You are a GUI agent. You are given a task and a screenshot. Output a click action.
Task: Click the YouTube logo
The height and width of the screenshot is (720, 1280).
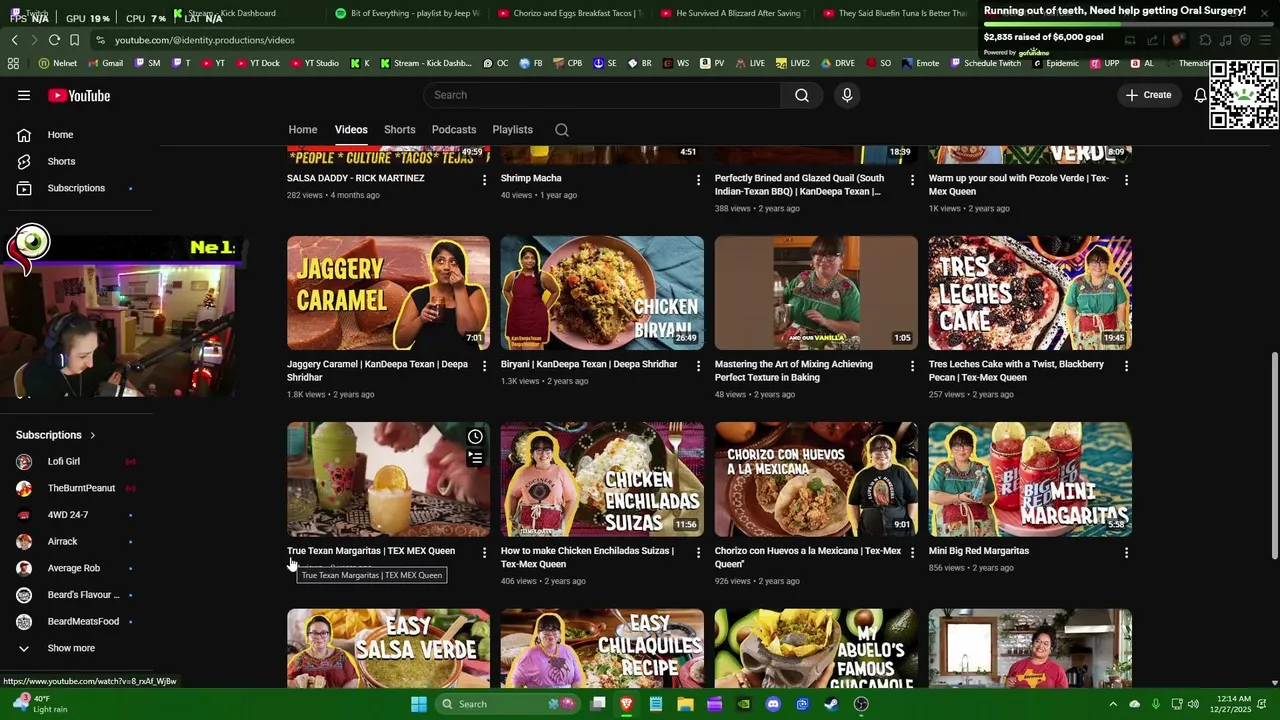pyautogui.click(x=79, y=95)
